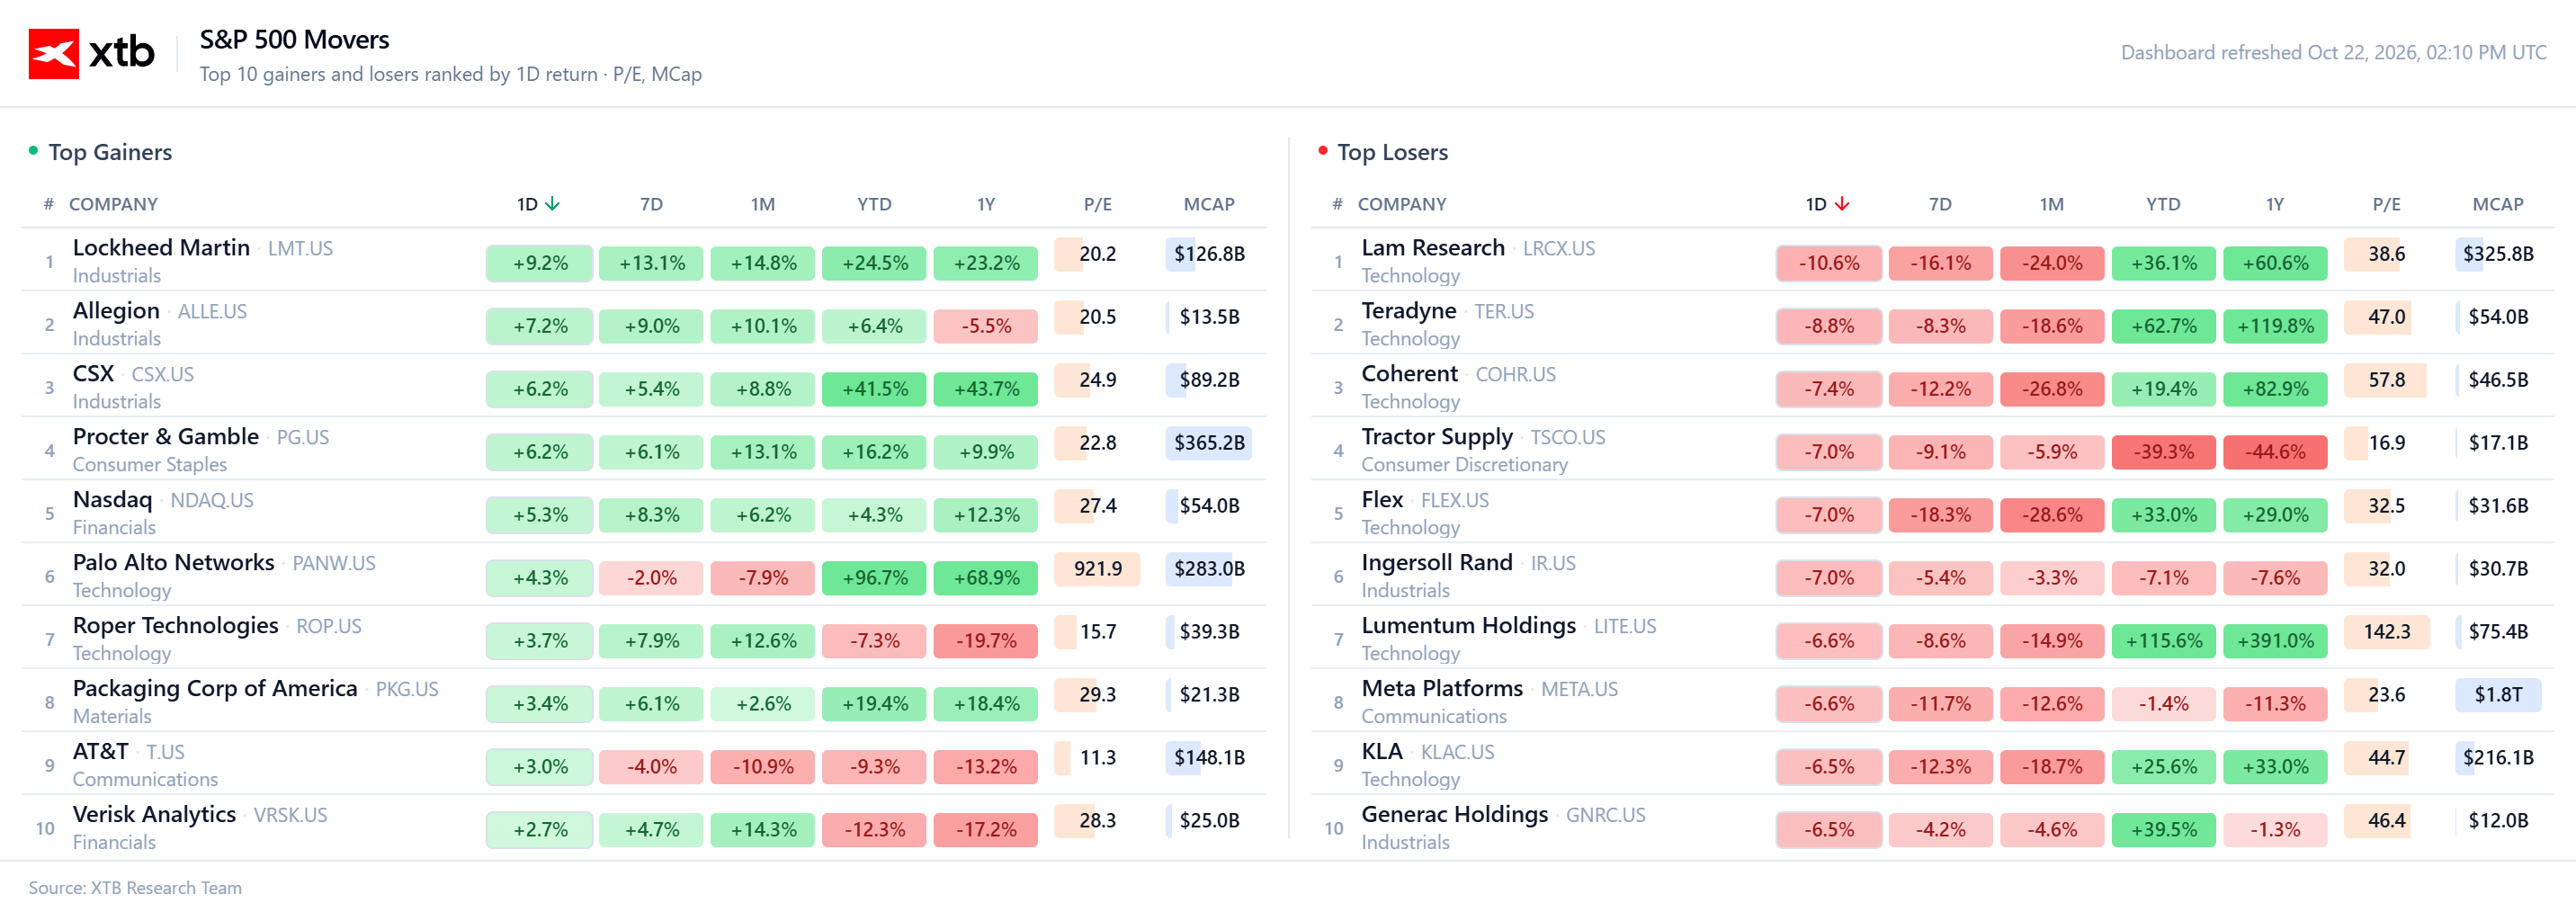
Task: Open Lumentum Holdings company name
Action: pyautogui.click(x=1469, y=625)
